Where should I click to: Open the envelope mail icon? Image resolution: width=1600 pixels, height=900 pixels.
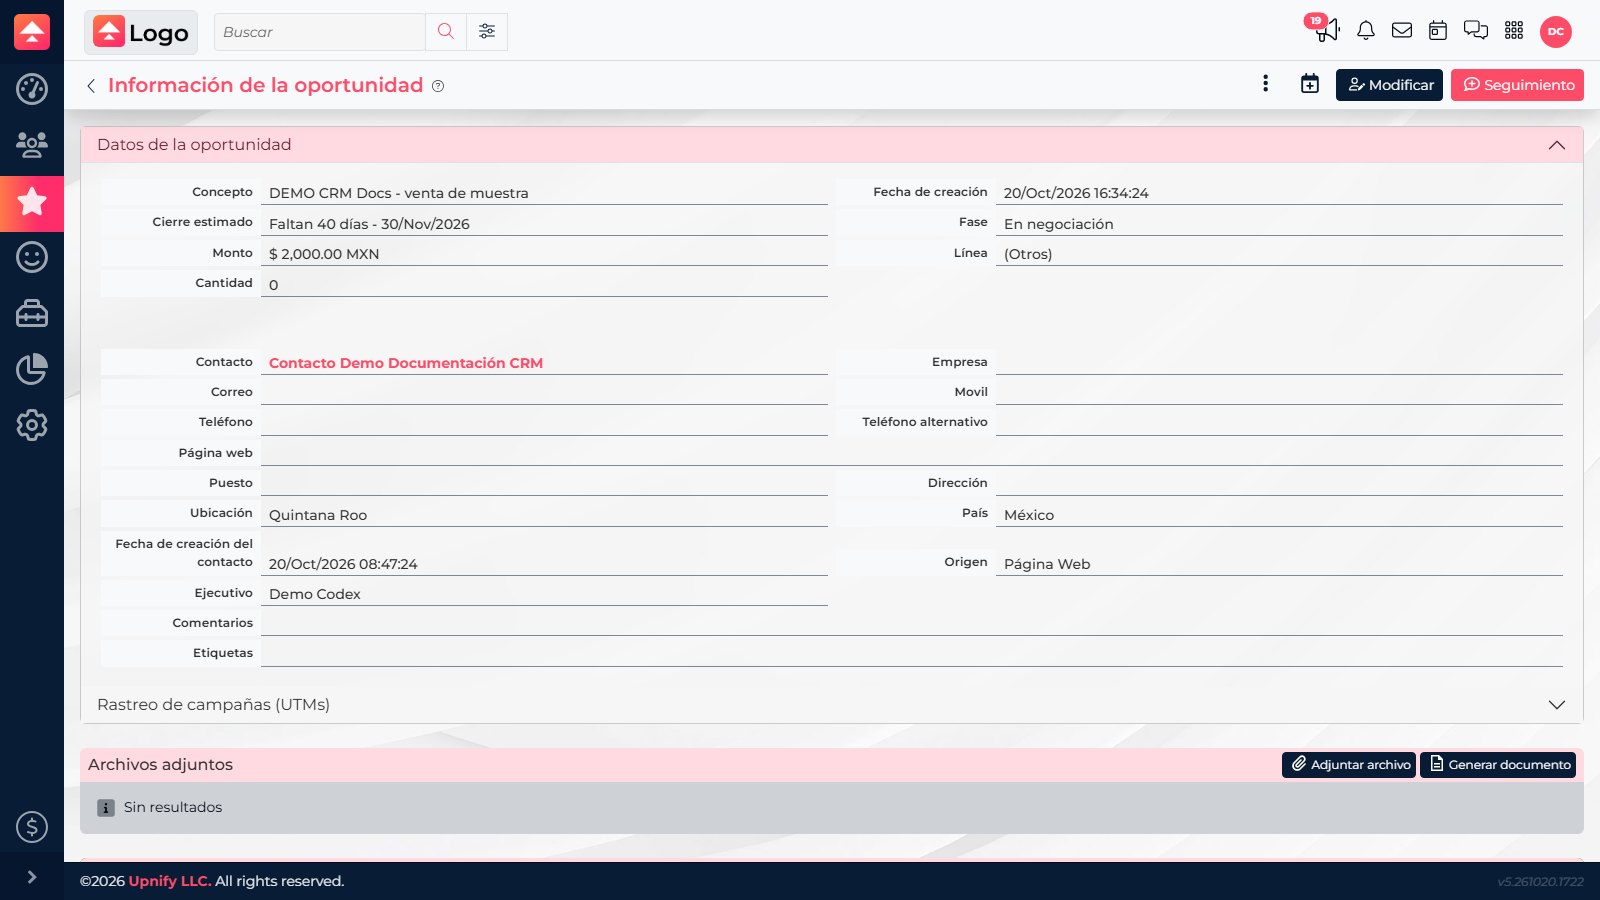1402,31
